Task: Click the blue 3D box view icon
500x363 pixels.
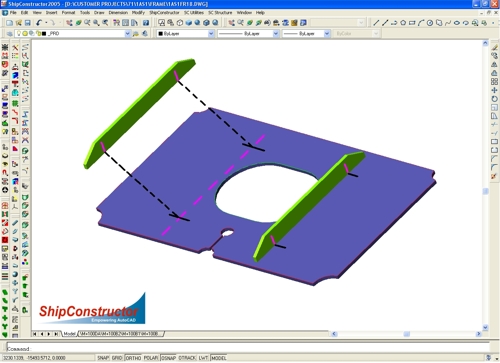Action: (x=189, y=23)
